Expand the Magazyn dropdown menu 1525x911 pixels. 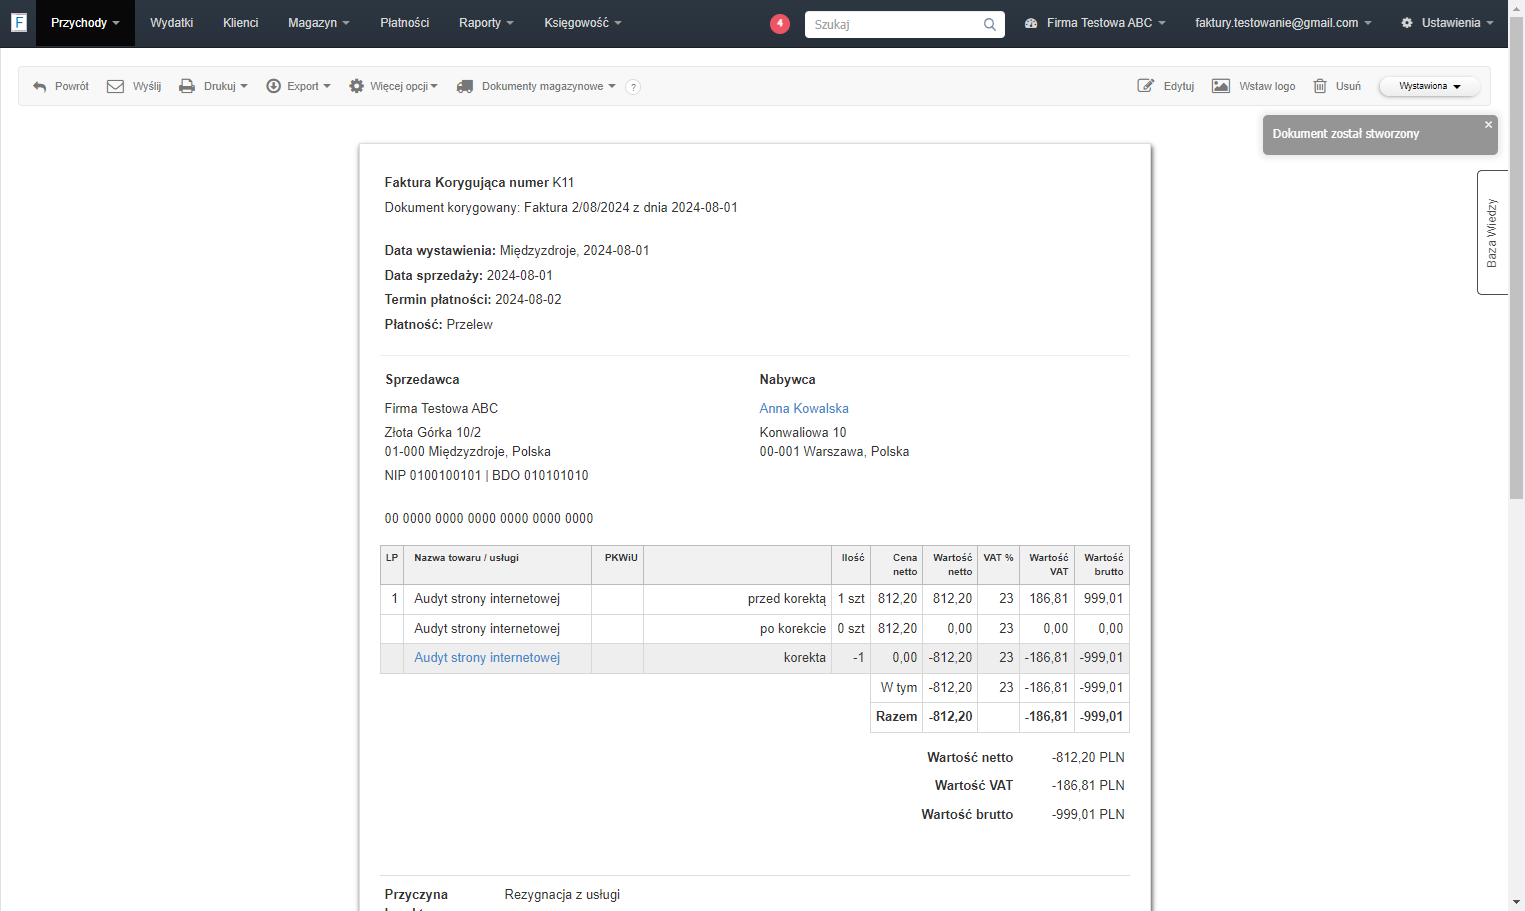pos(319,23)
